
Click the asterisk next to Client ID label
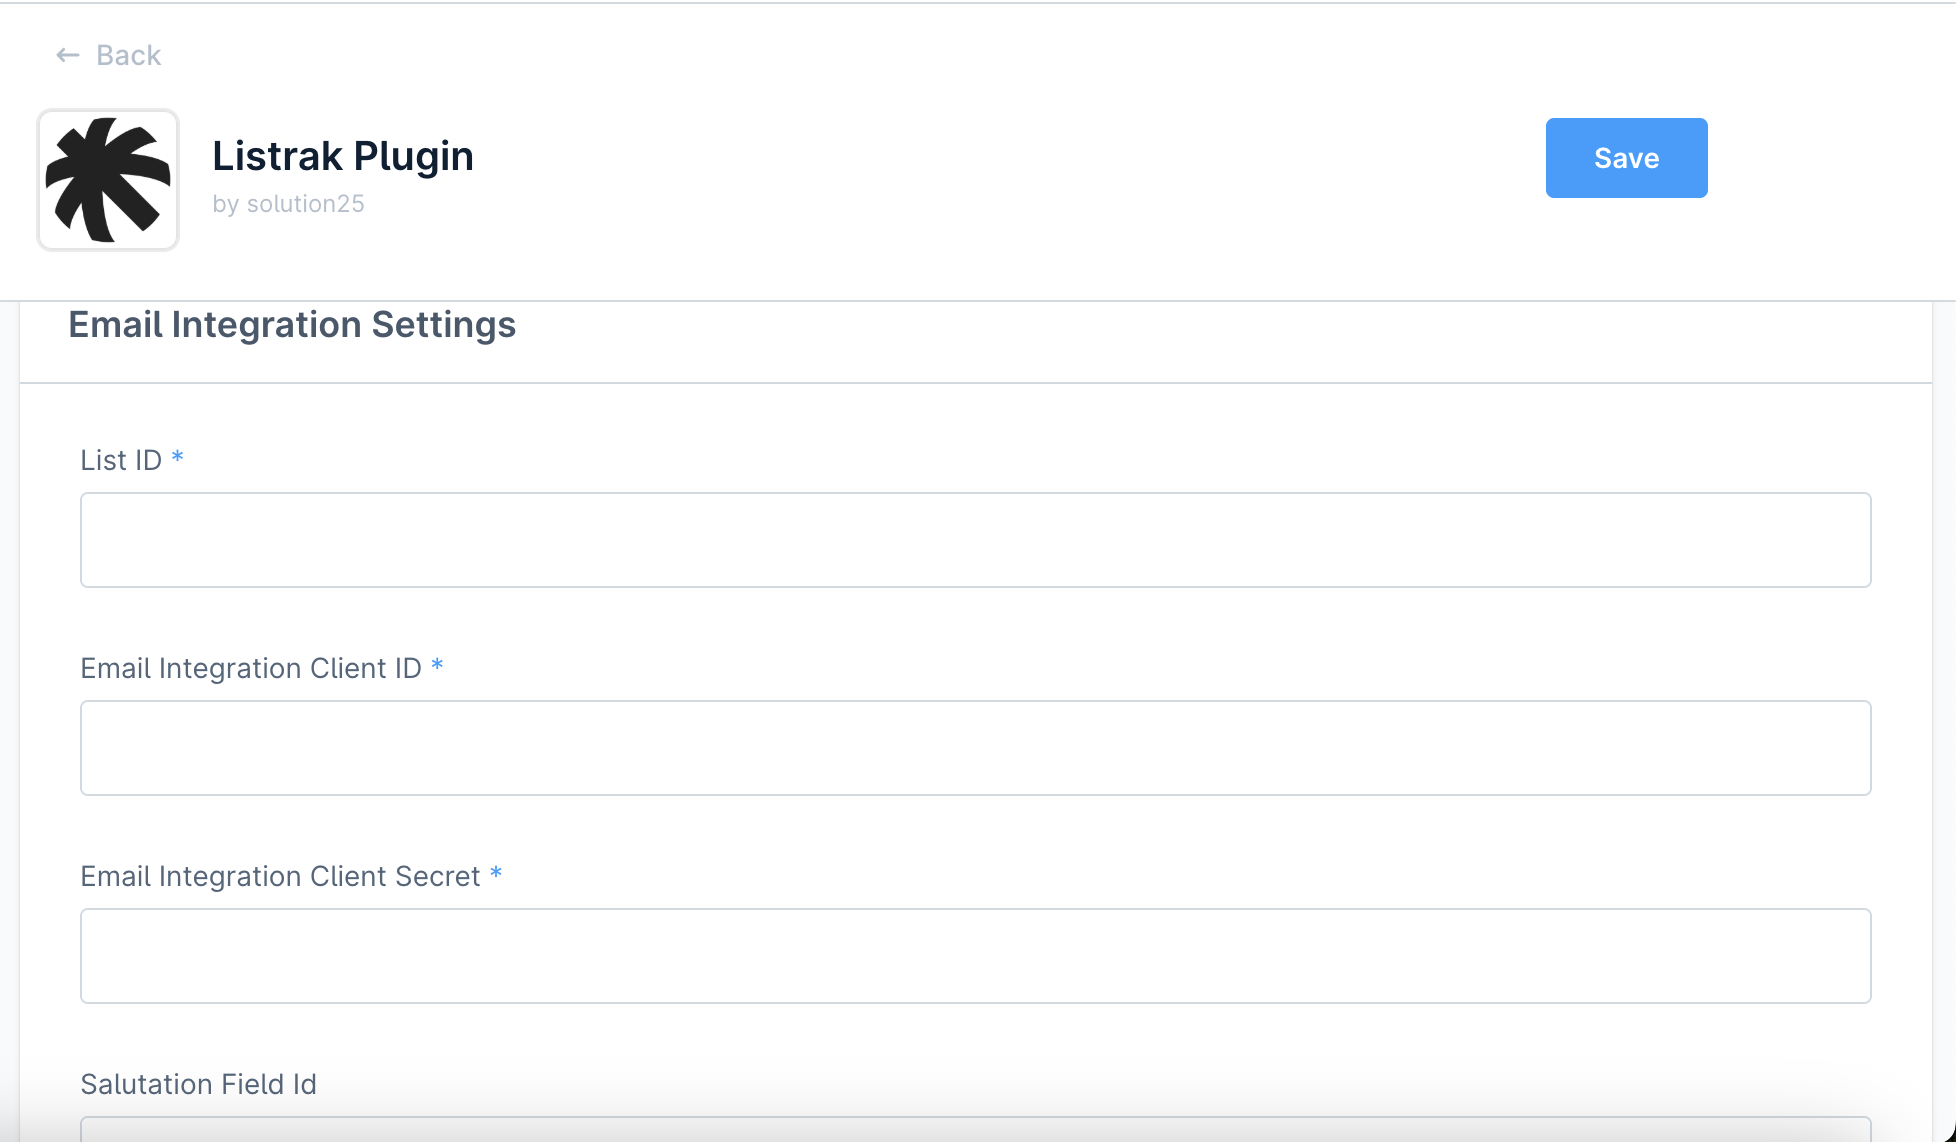437,666
